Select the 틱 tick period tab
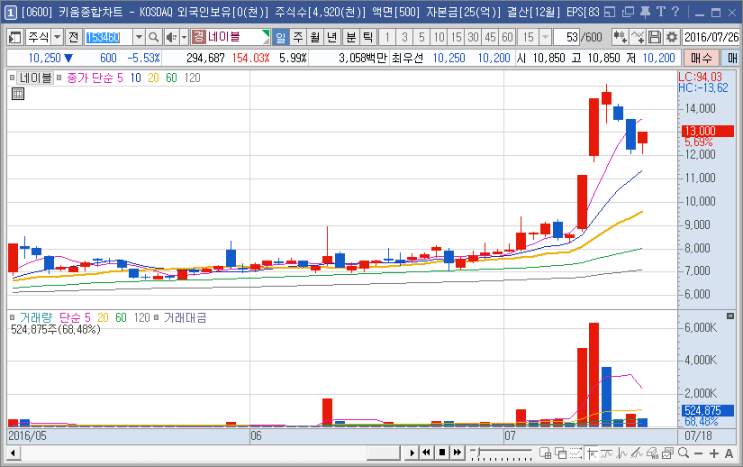743x467 pixels. coord(368,37)
